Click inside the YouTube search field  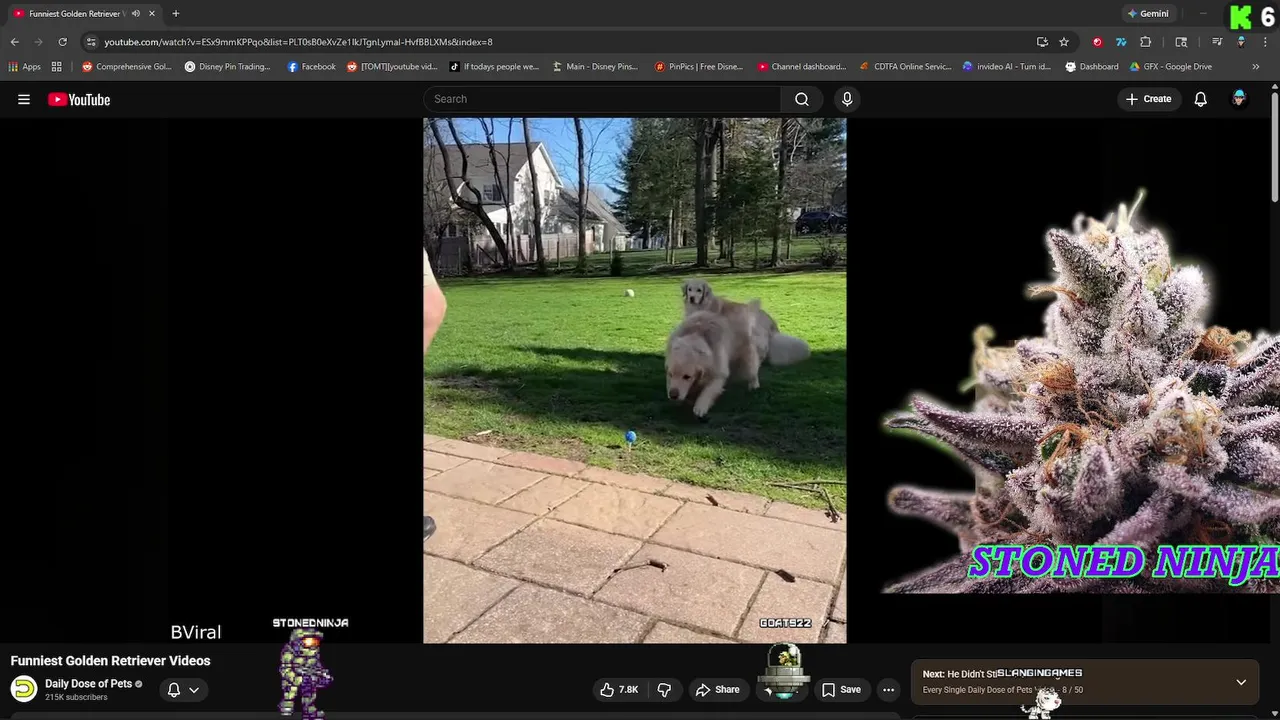(602, 99)
